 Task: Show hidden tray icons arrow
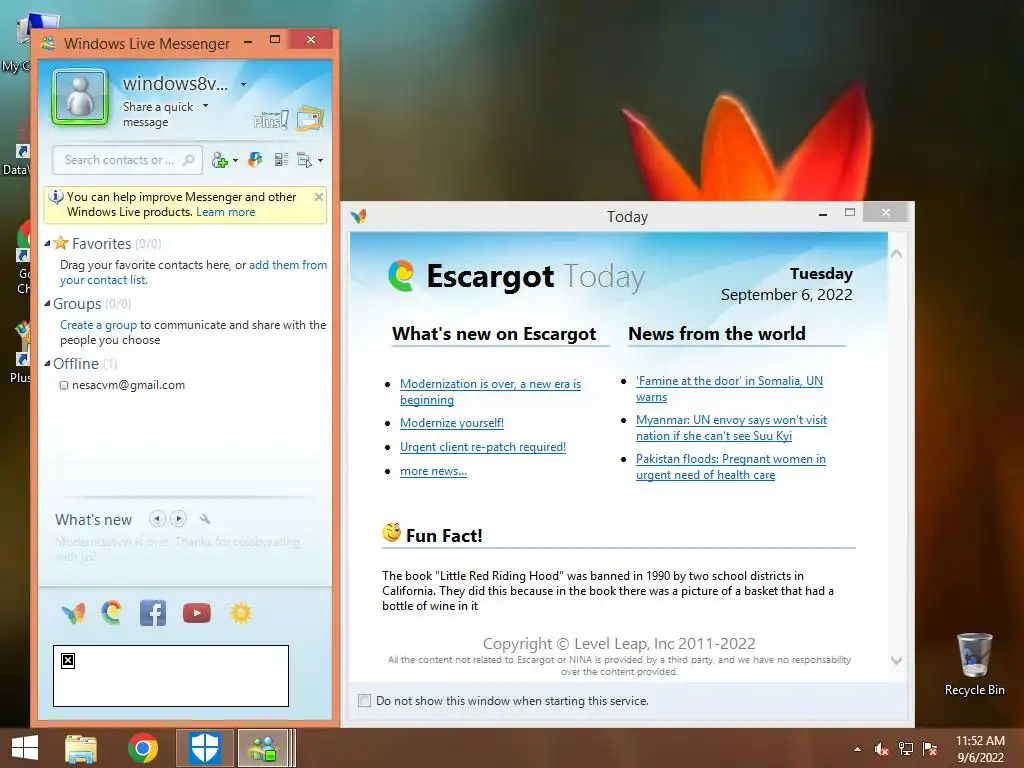[x=857, y=749]
